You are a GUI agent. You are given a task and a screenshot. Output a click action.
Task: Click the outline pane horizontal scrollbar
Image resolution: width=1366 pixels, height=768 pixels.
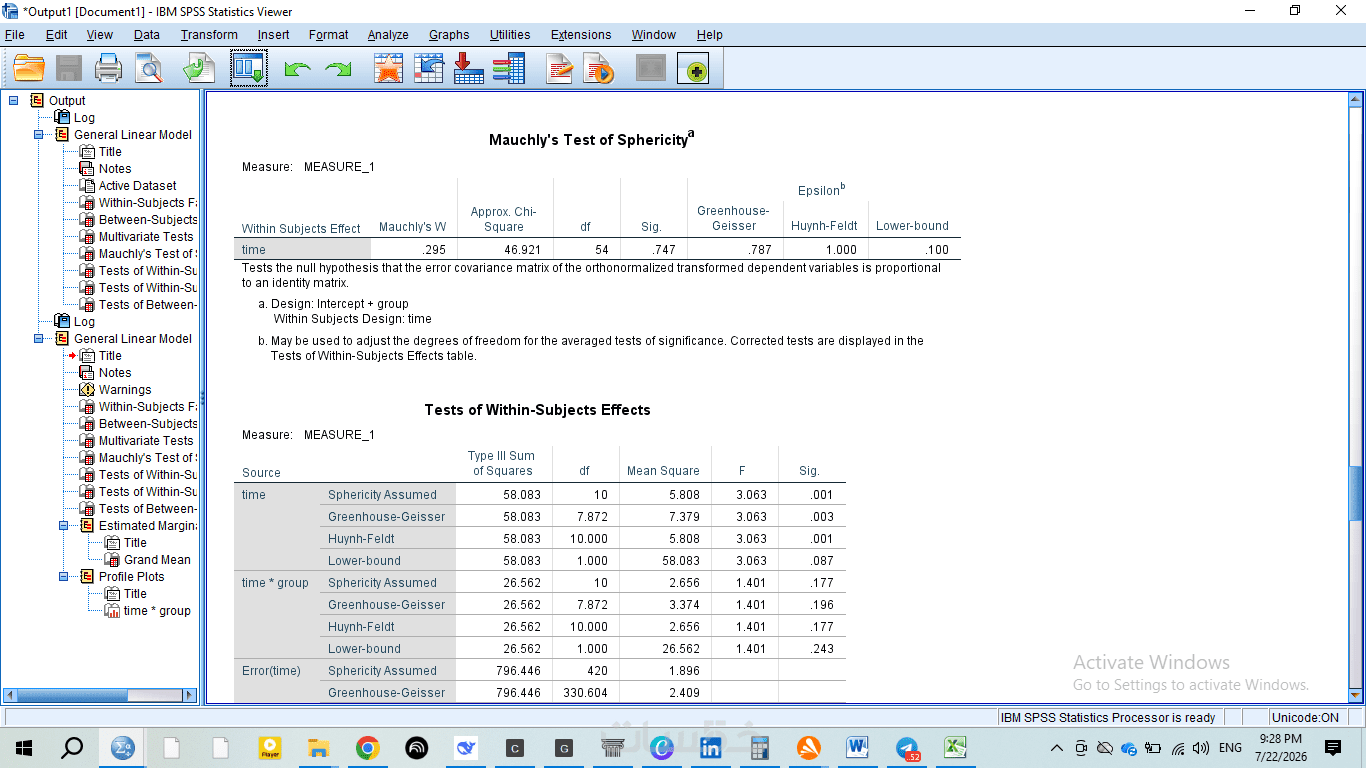(100, 694)
